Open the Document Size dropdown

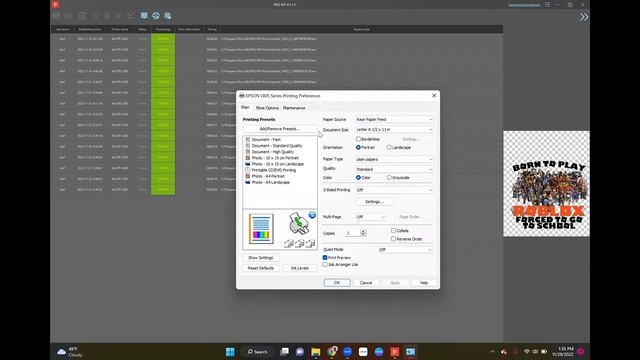394,129
